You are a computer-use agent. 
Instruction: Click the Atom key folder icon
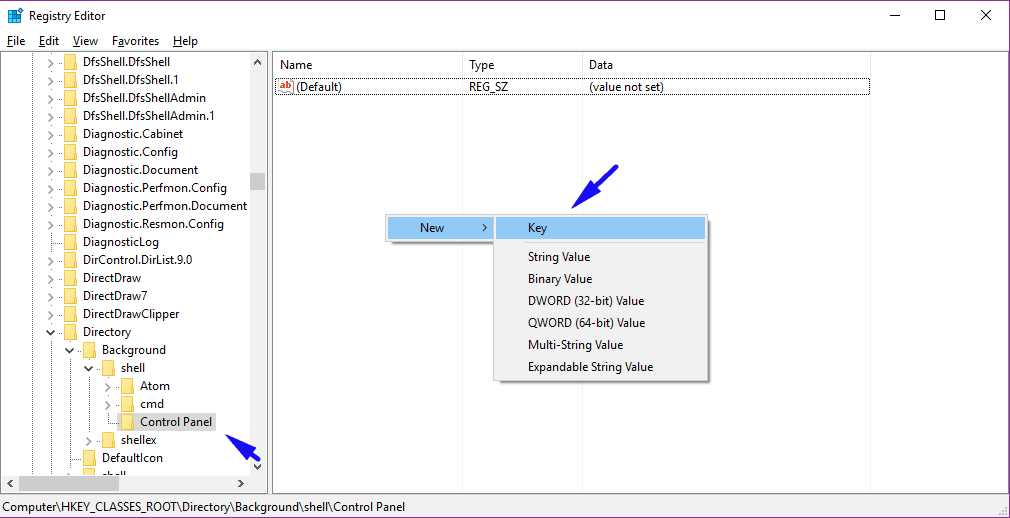pyautogui.click(x=127, y=386)
